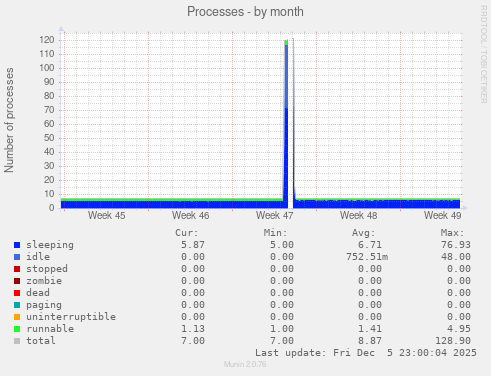Screen dimensions: 491x376
Task: Click the 'Number of processes' axis label
Action: coord(9,120)
